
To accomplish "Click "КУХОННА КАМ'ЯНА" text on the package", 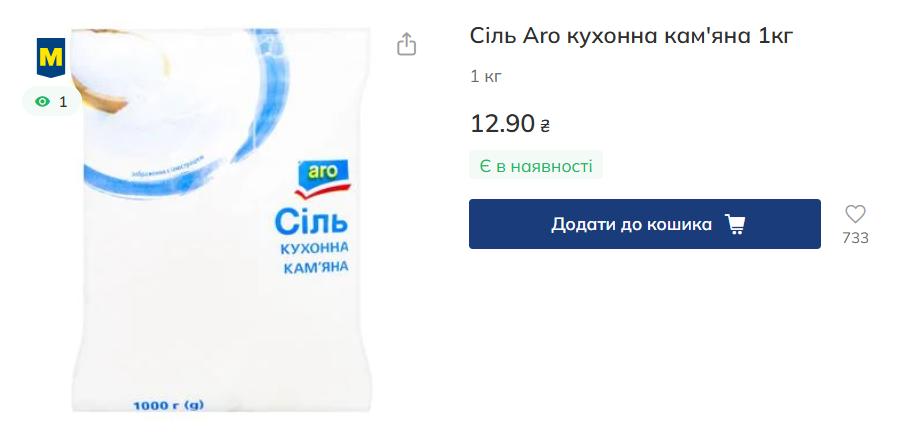I will coord(314,258).
